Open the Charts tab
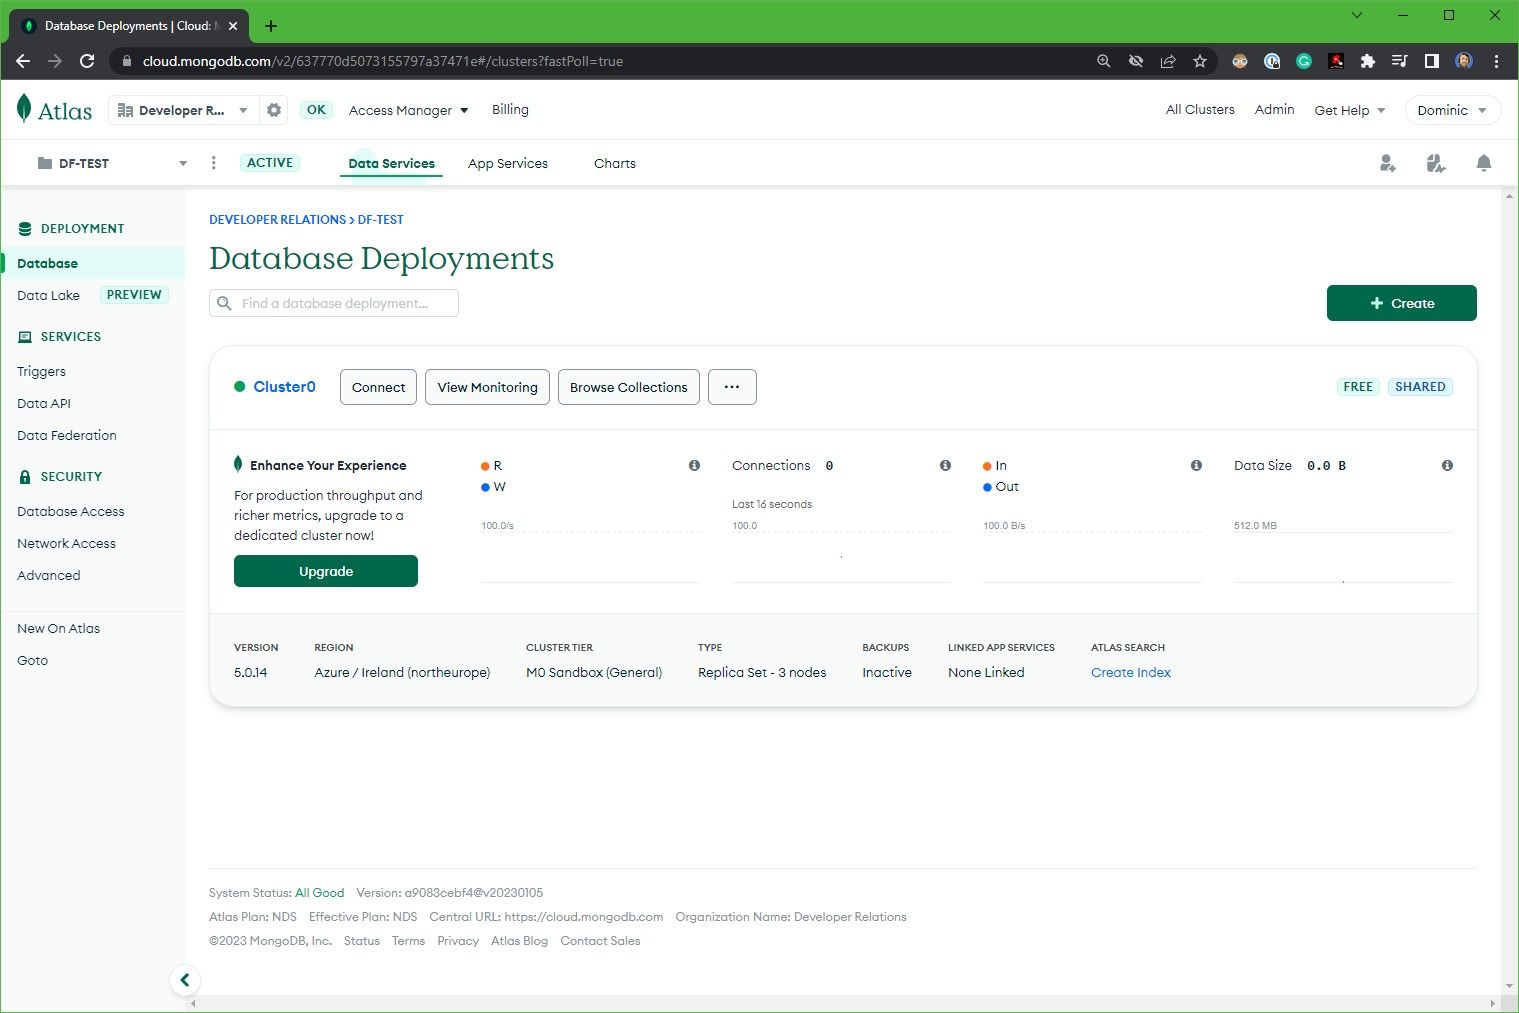The height and width of the screenshot is (1013, 1519). tap(614, 163)
